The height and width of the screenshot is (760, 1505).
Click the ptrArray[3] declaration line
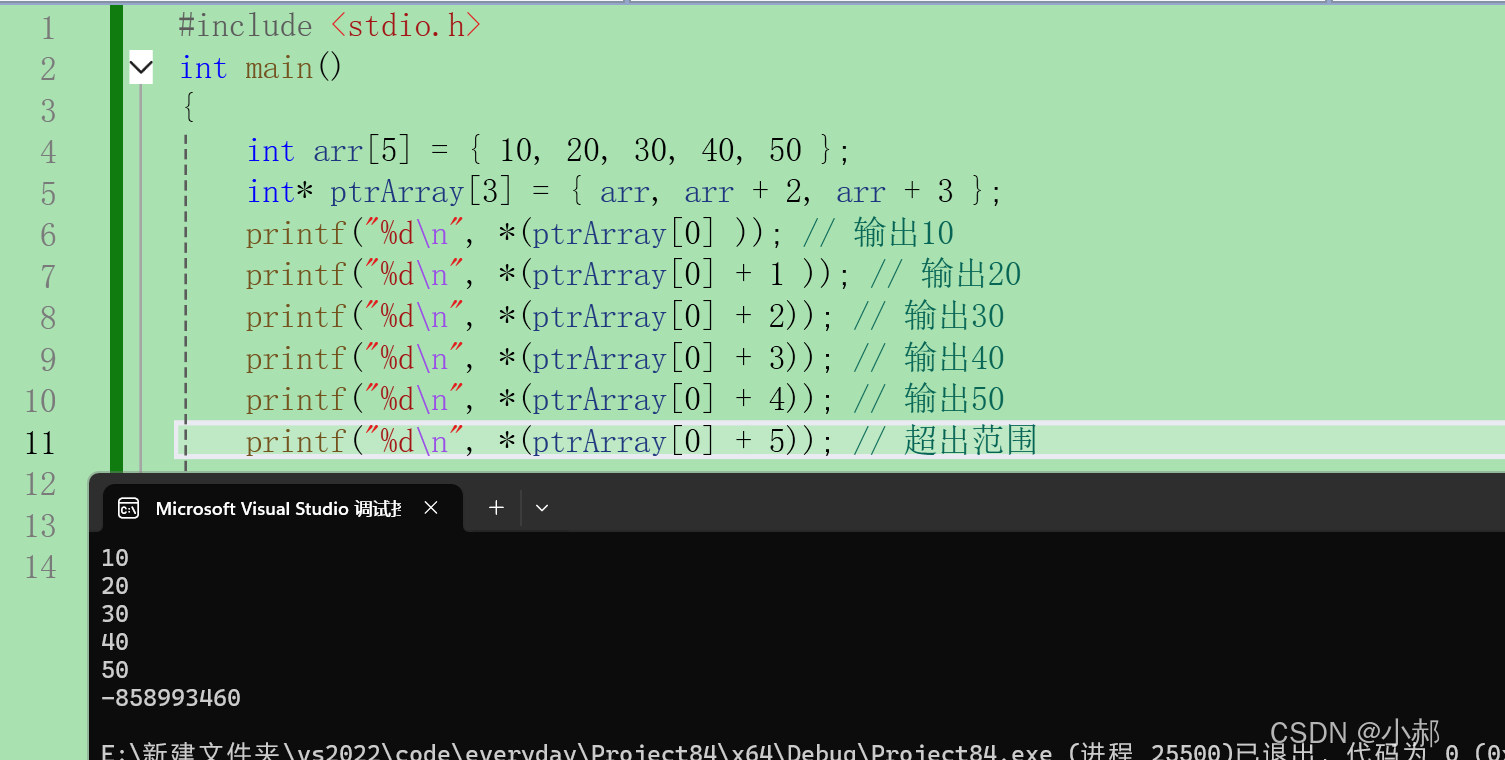624,192
